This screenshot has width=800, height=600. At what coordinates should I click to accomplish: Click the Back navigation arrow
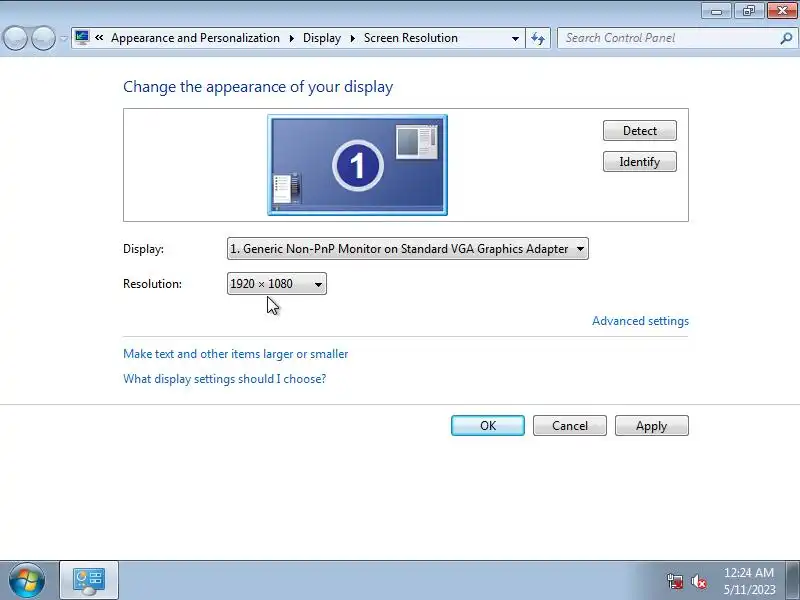point(15,38)
